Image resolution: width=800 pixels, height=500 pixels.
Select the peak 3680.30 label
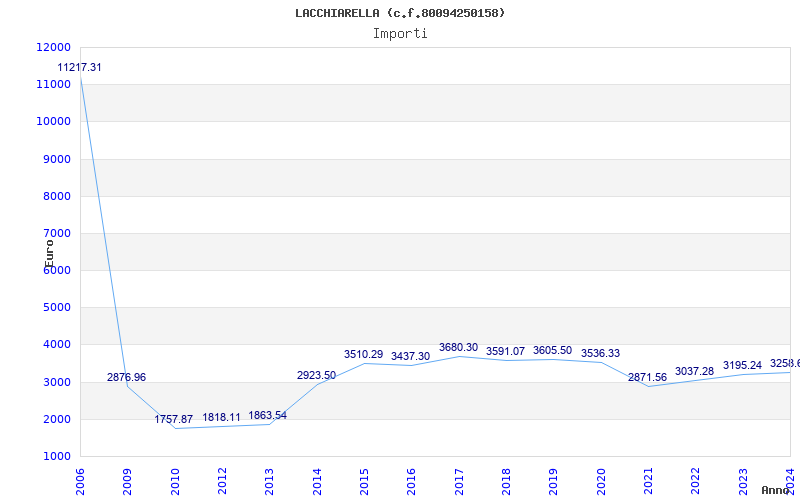458,347
